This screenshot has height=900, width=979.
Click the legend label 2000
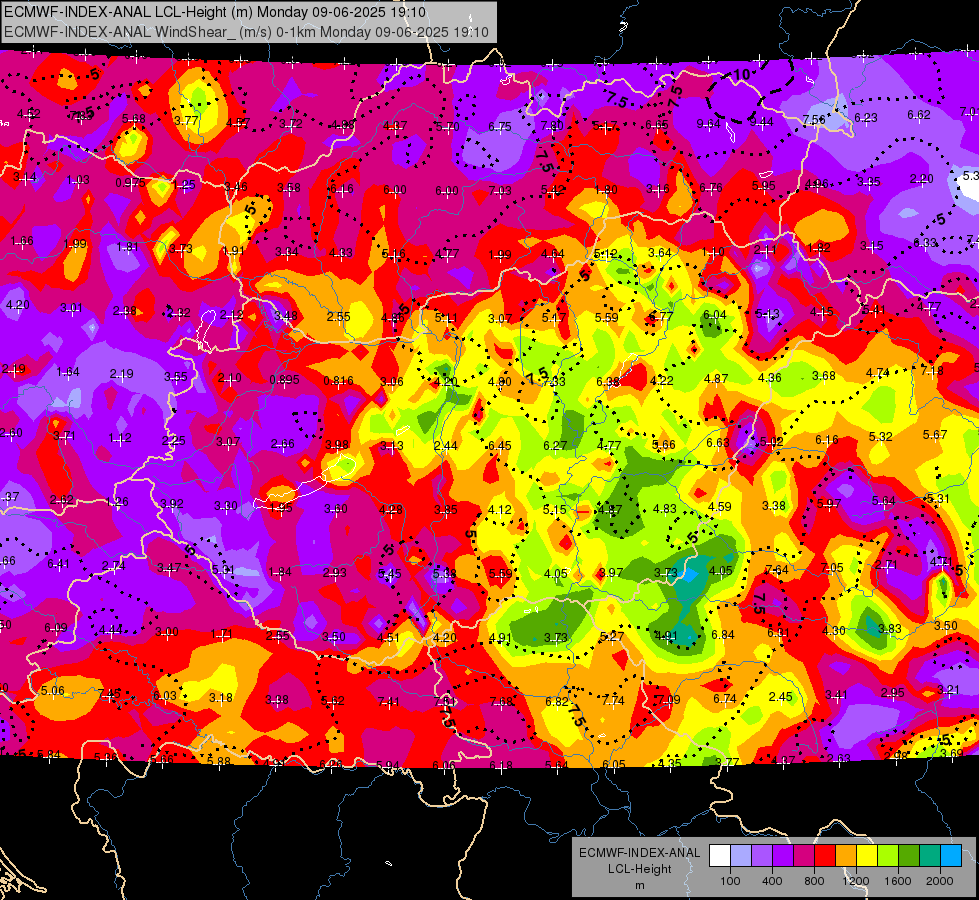[x=940, y=881]
